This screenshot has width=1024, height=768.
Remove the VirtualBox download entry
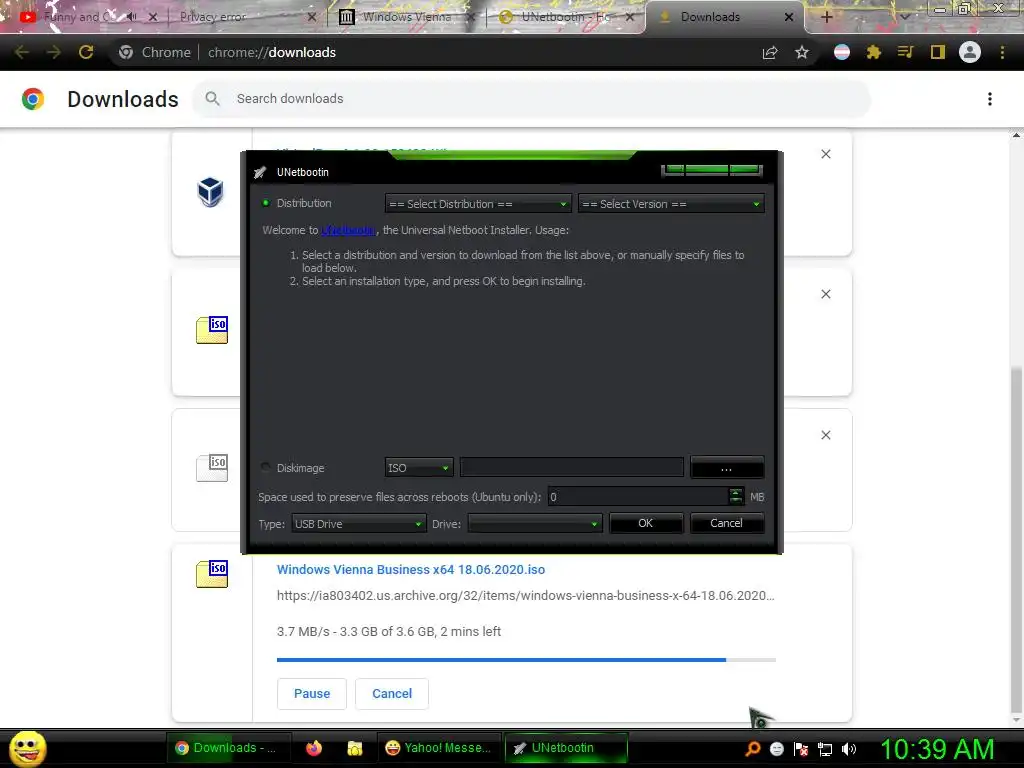point(826,154)
